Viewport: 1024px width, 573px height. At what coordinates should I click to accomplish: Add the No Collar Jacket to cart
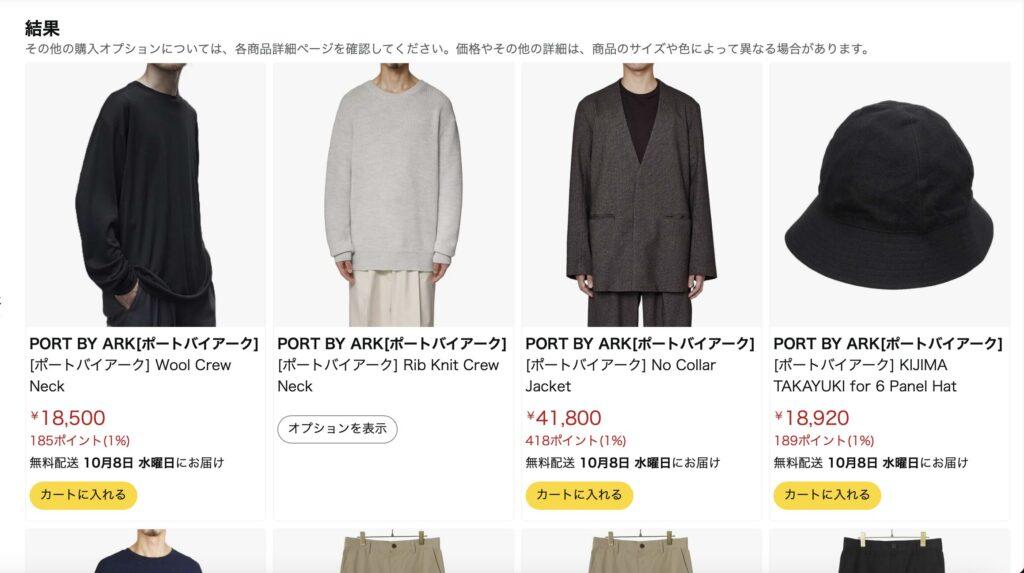coord(579,495)
